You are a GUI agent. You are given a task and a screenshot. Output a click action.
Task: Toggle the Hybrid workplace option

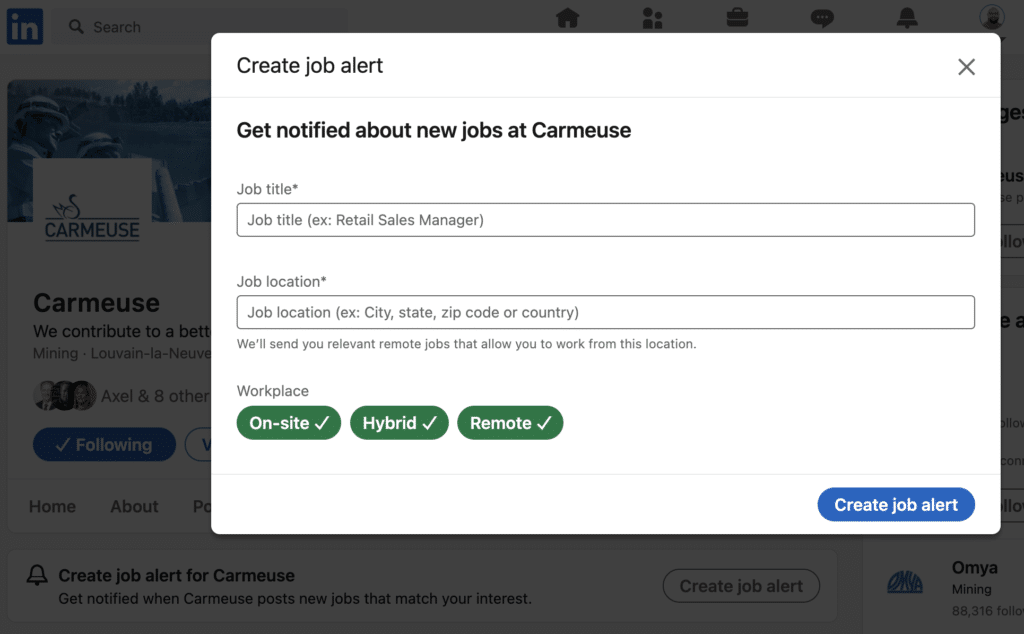pyautogui.click(x=399, y=423)
